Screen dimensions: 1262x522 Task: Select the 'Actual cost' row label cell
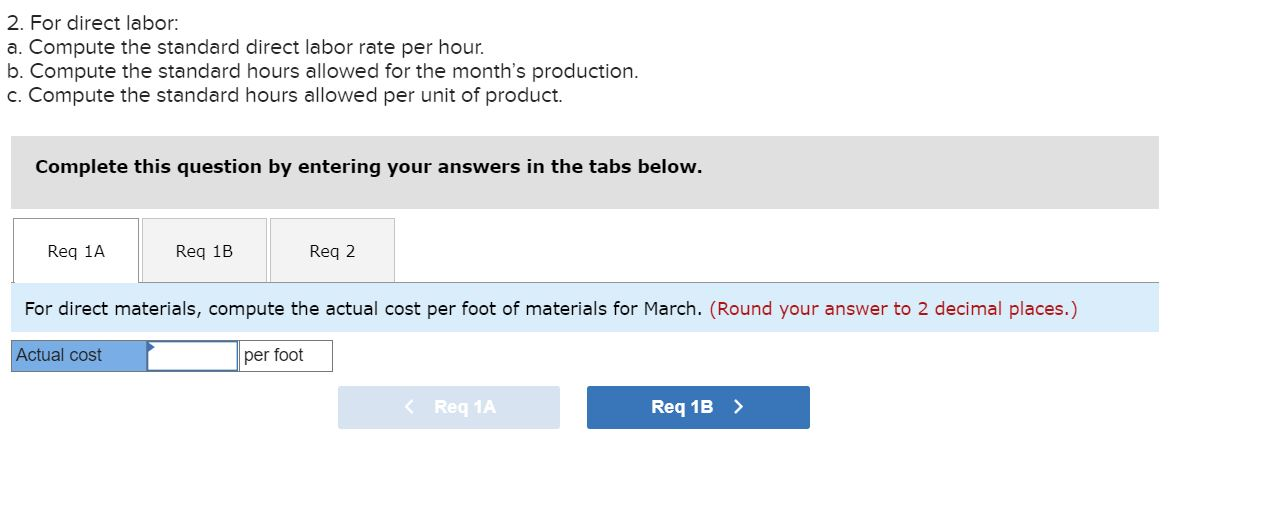[79, 356]
